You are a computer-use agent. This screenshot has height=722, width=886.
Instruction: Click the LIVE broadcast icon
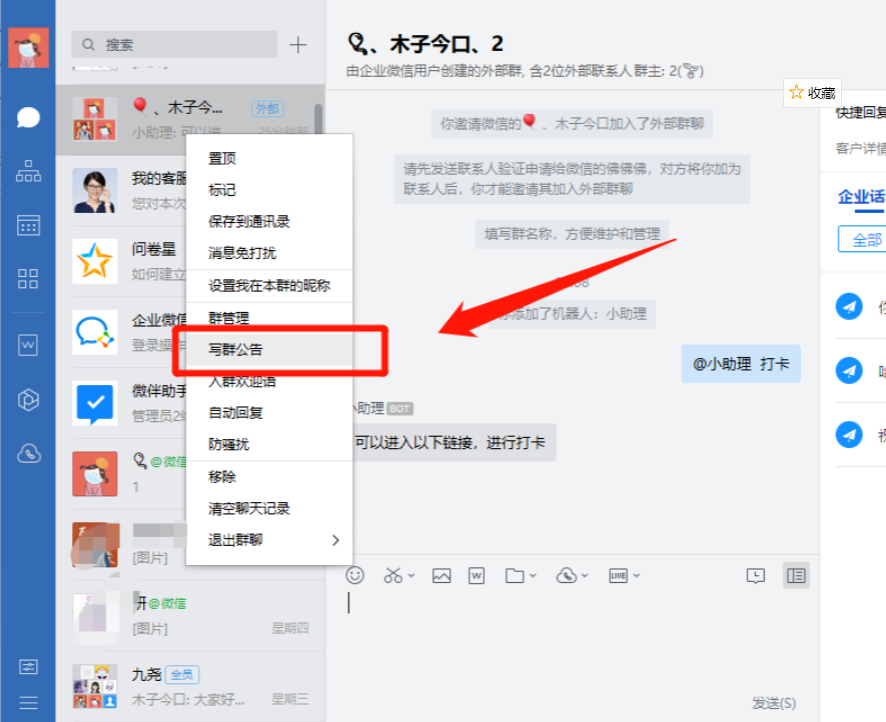tap(618, 576)
